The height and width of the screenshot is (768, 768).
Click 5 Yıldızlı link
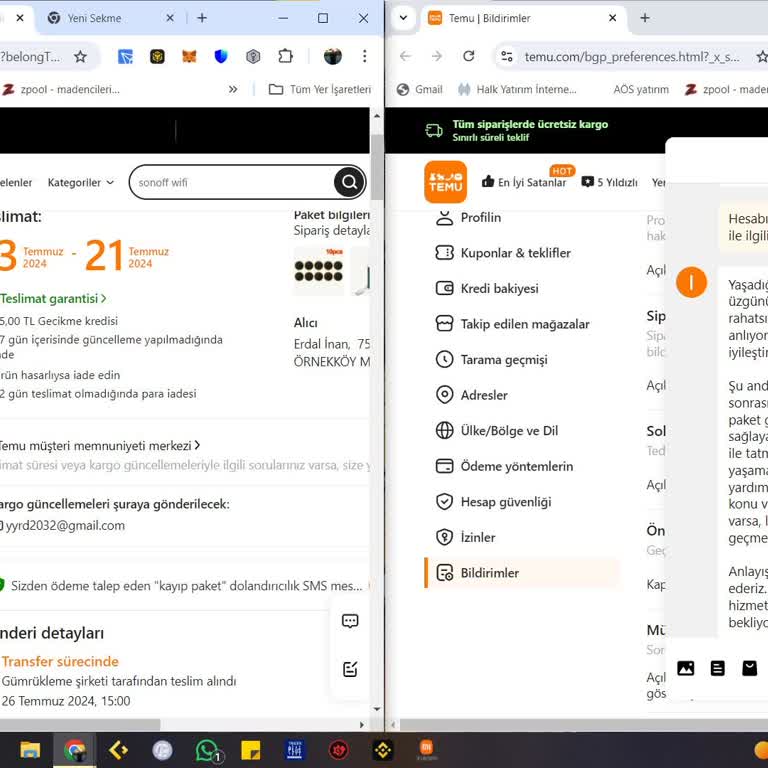609,182
